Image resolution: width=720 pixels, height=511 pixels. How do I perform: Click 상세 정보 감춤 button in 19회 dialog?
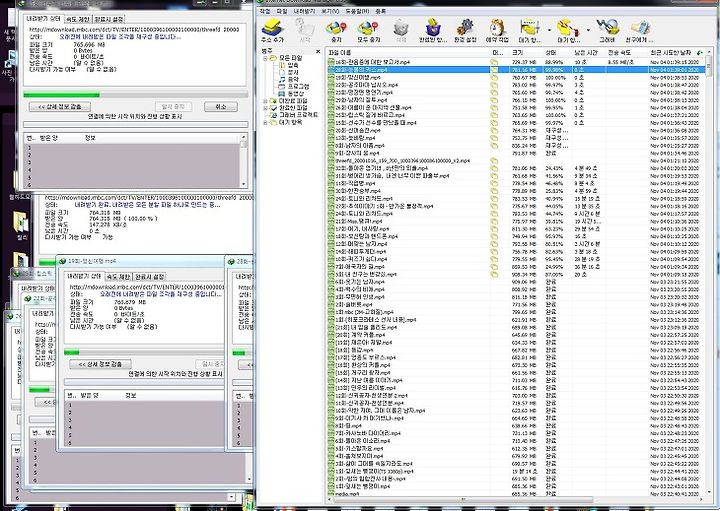coord(101,364)
